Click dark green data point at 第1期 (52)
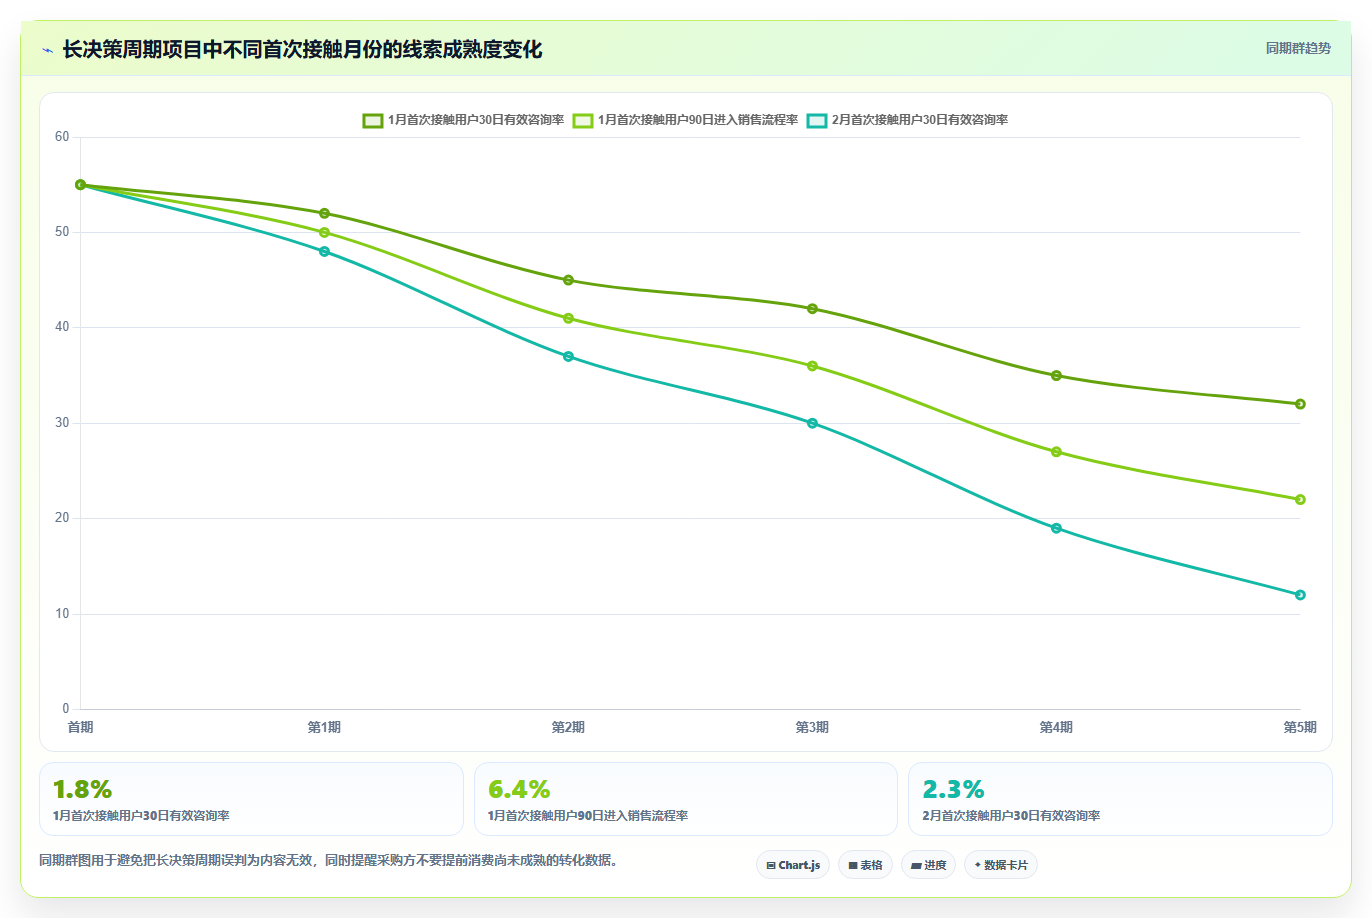The image size is (1372, 918). (x=324, y=213)
